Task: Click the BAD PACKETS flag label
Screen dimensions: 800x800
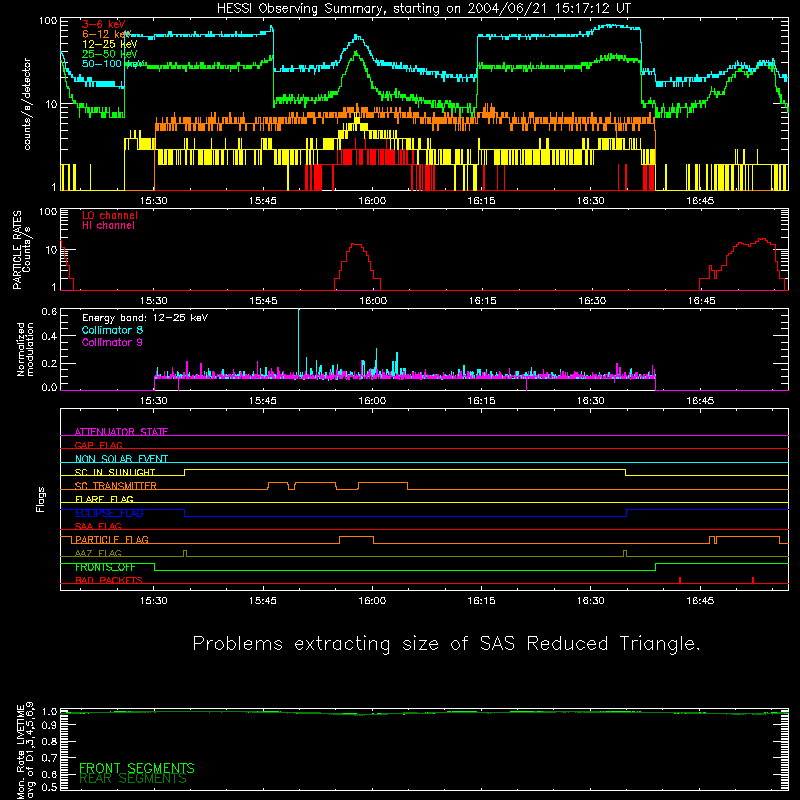Action: pyautogui.click(x=109, y=580)
